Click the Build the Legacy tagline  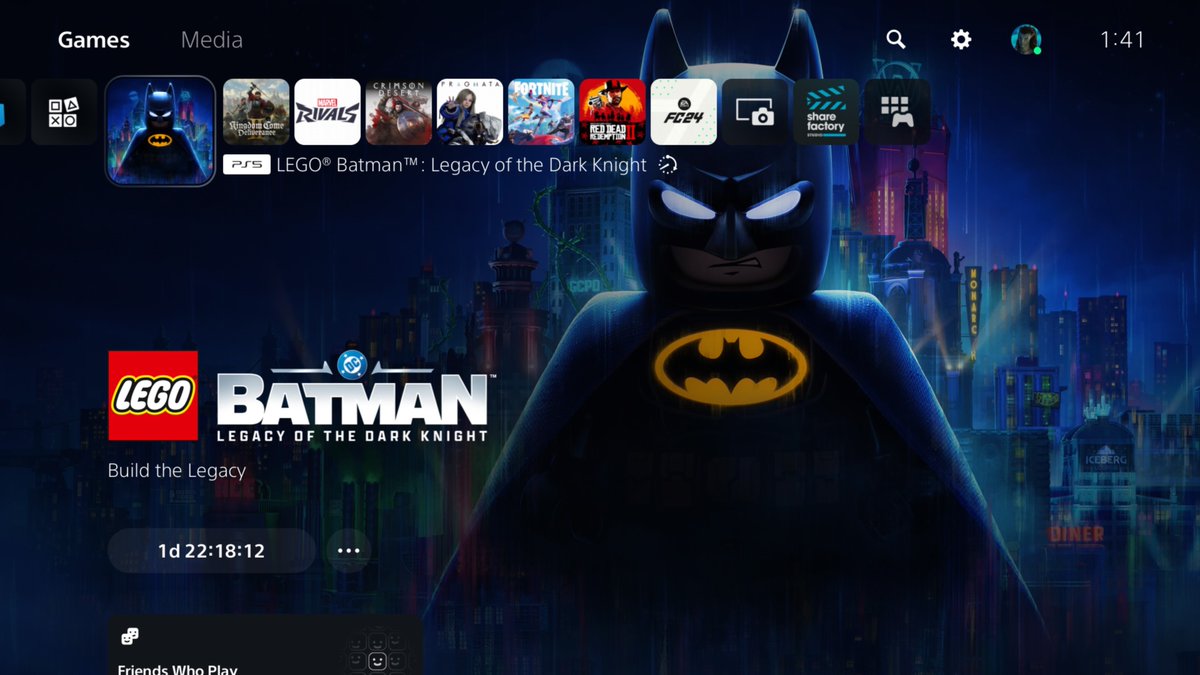[x=177, y=470]
